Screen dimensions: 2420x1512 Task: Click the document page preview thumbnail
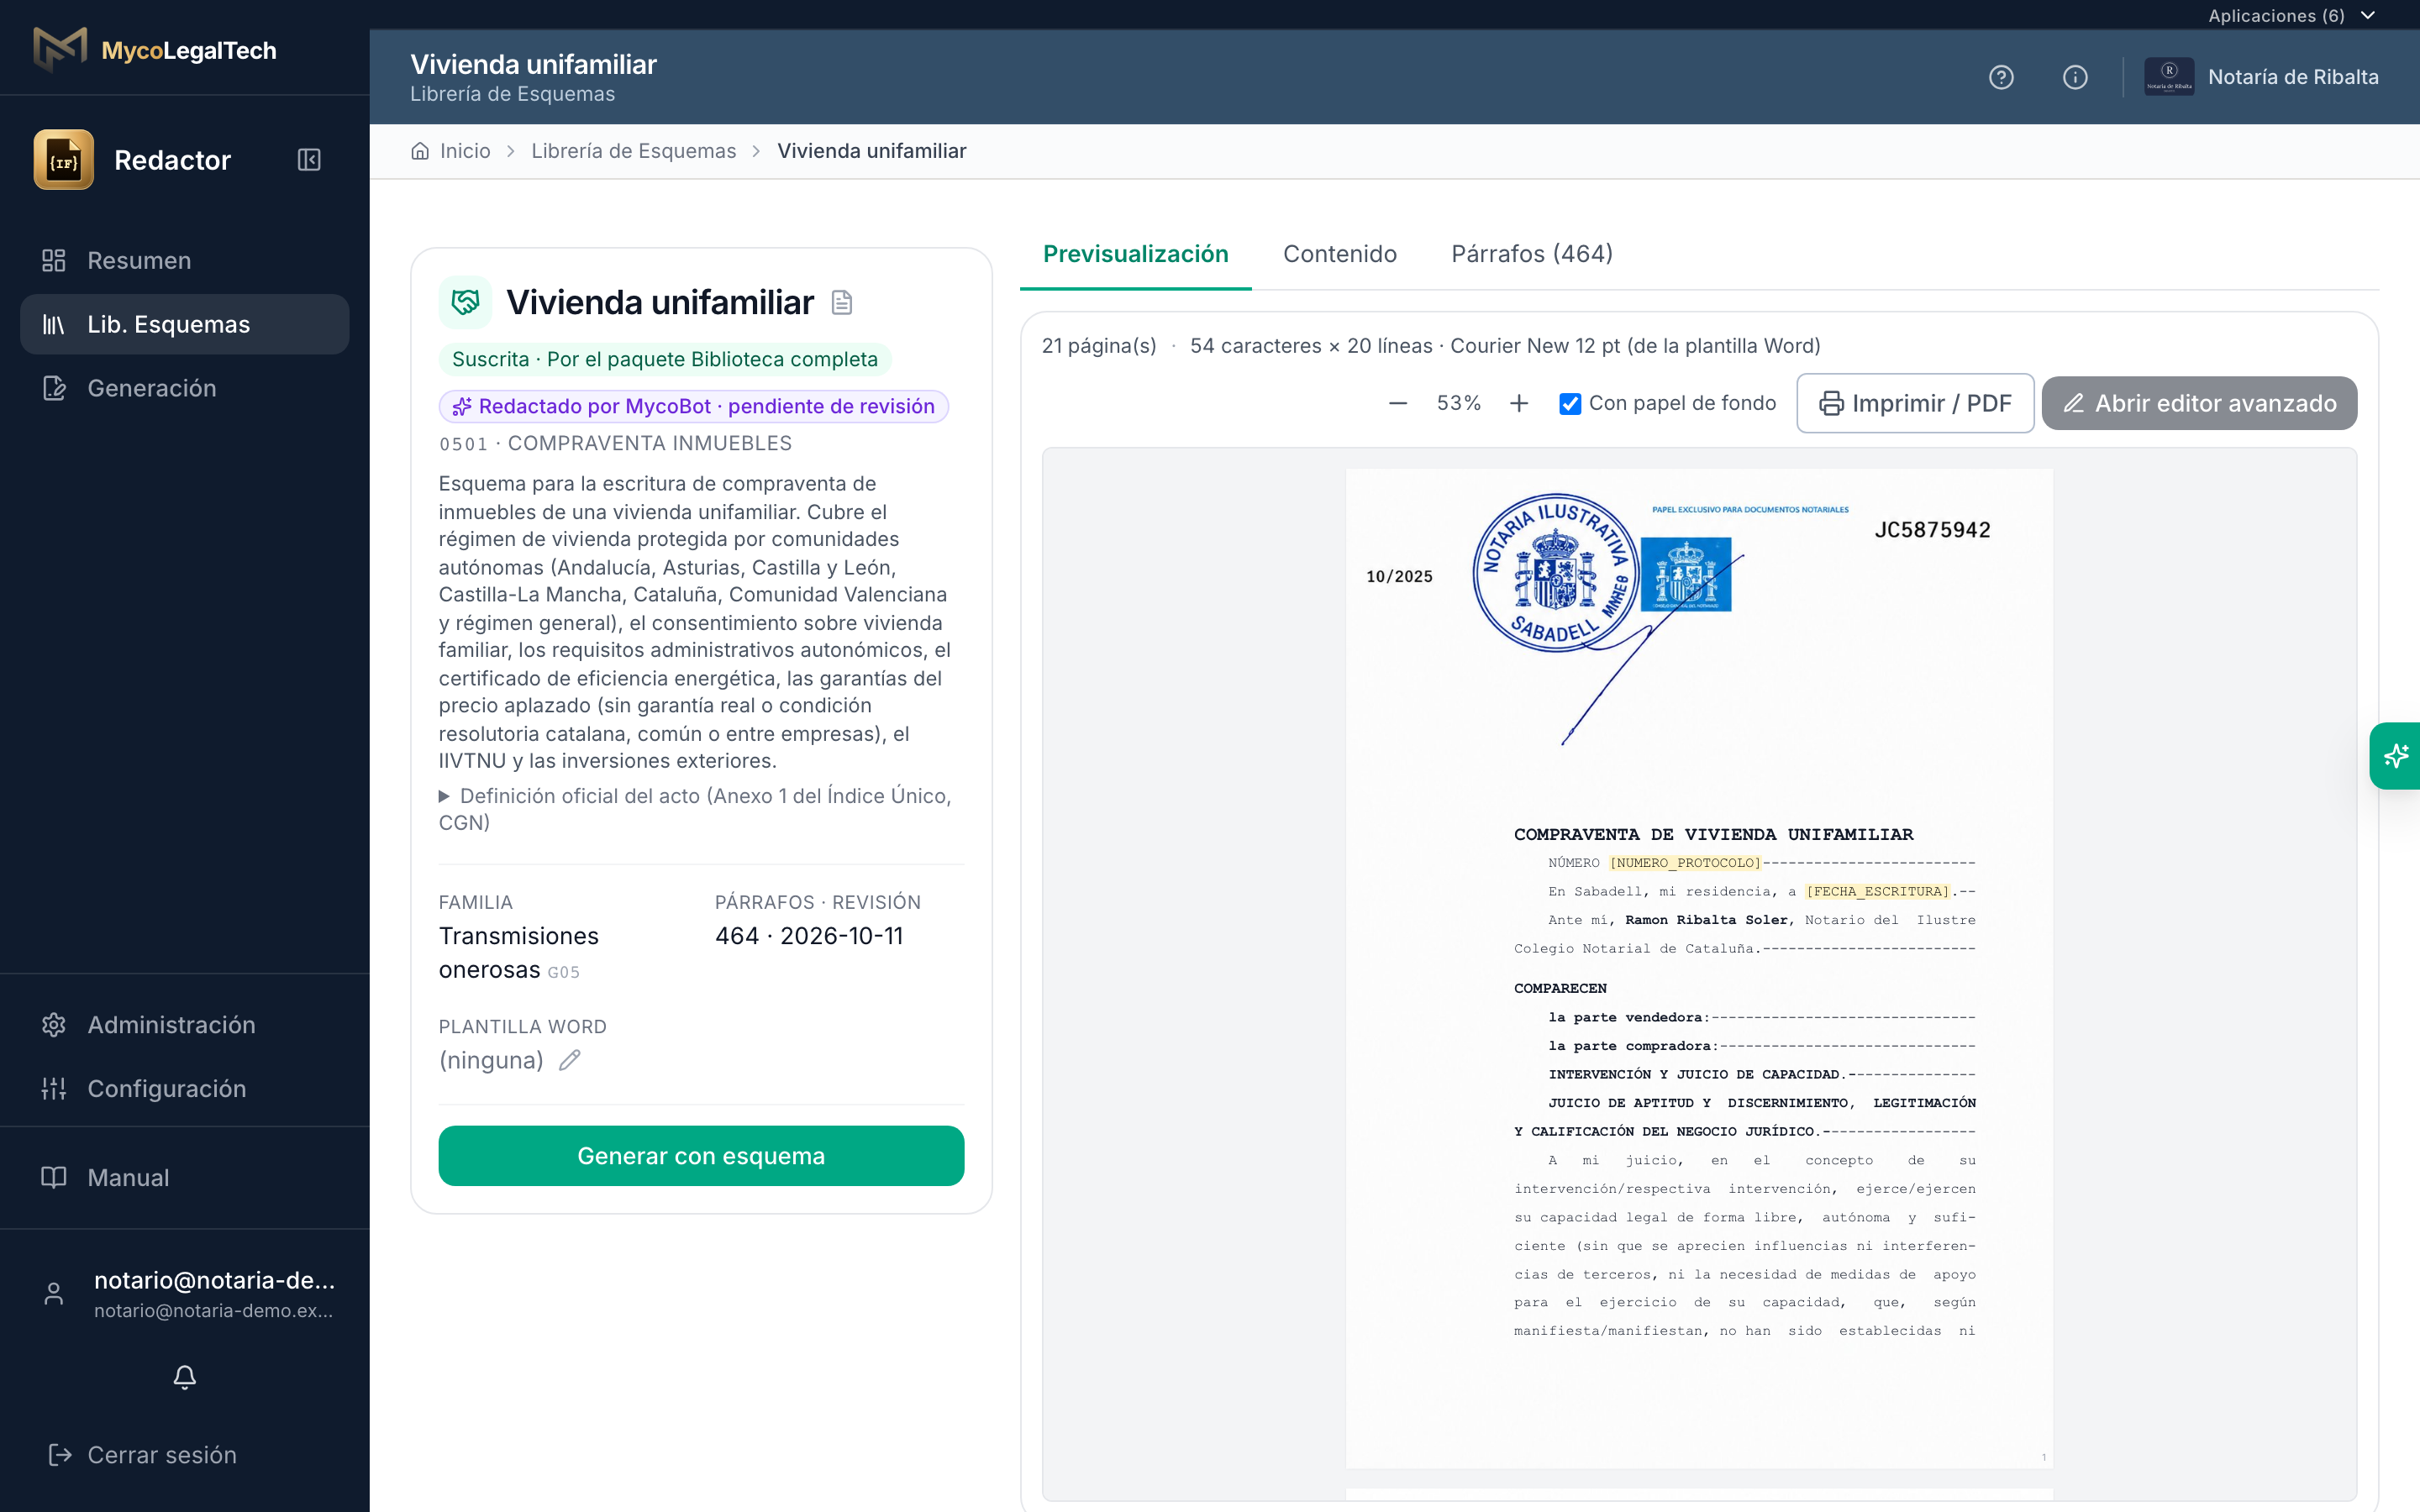tap(1699, 968)
